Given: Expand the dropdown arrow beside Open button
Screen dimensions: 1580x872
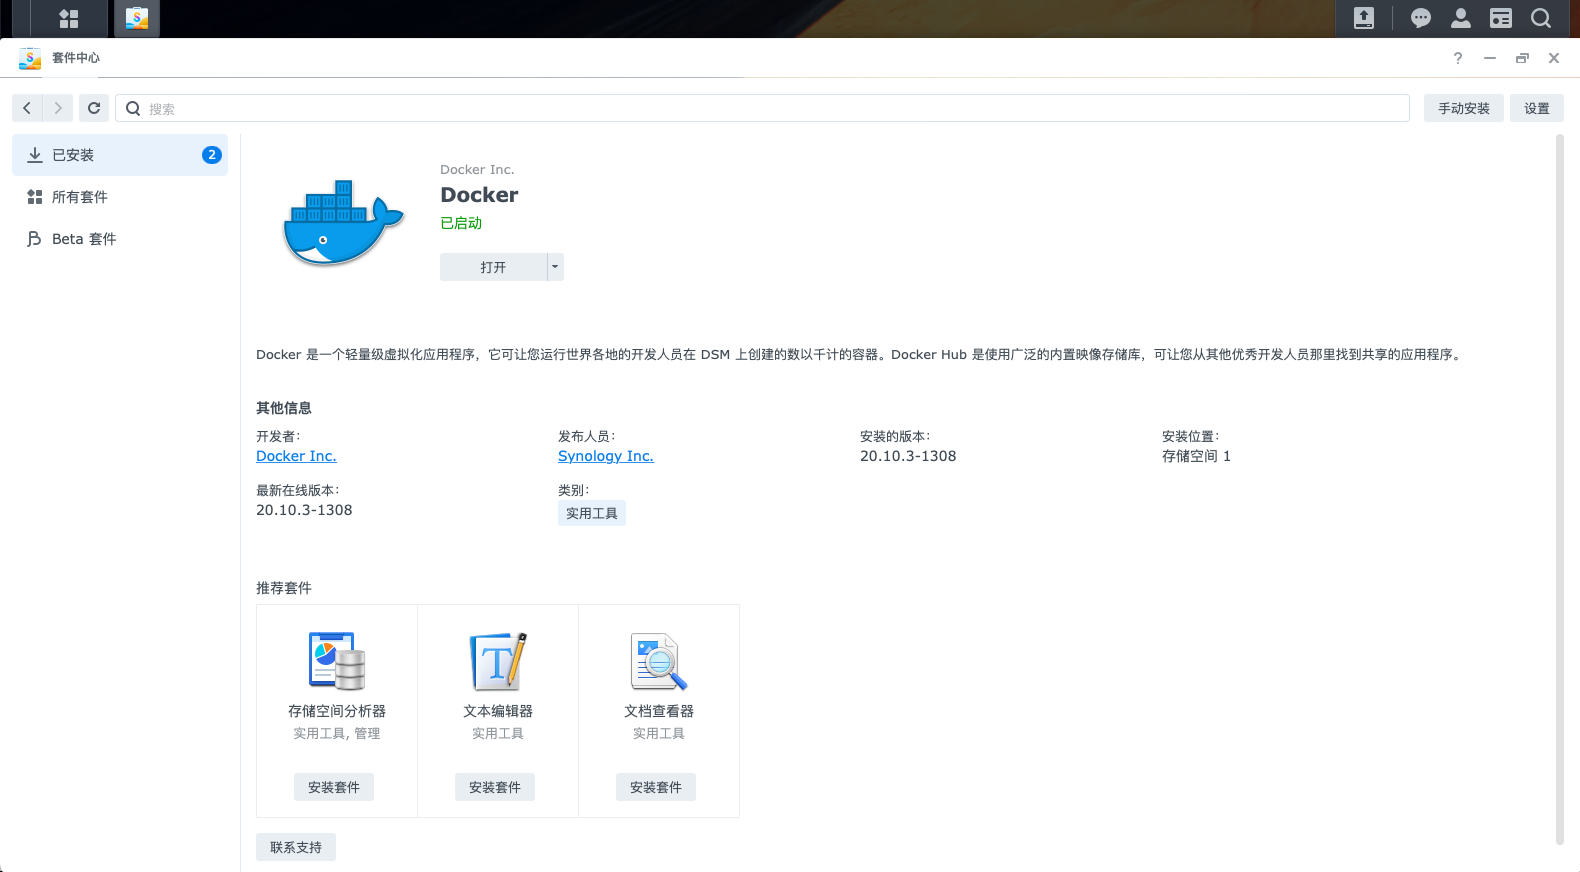Looking at the screenshot, I should click(x=555, y=267).
